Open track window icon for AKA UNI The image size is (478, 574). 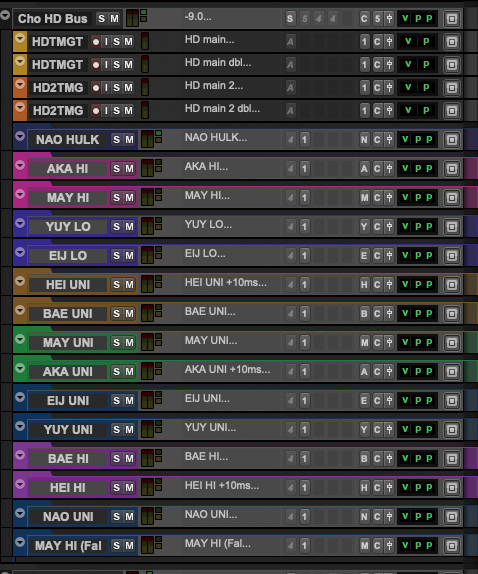coord(452,372)
